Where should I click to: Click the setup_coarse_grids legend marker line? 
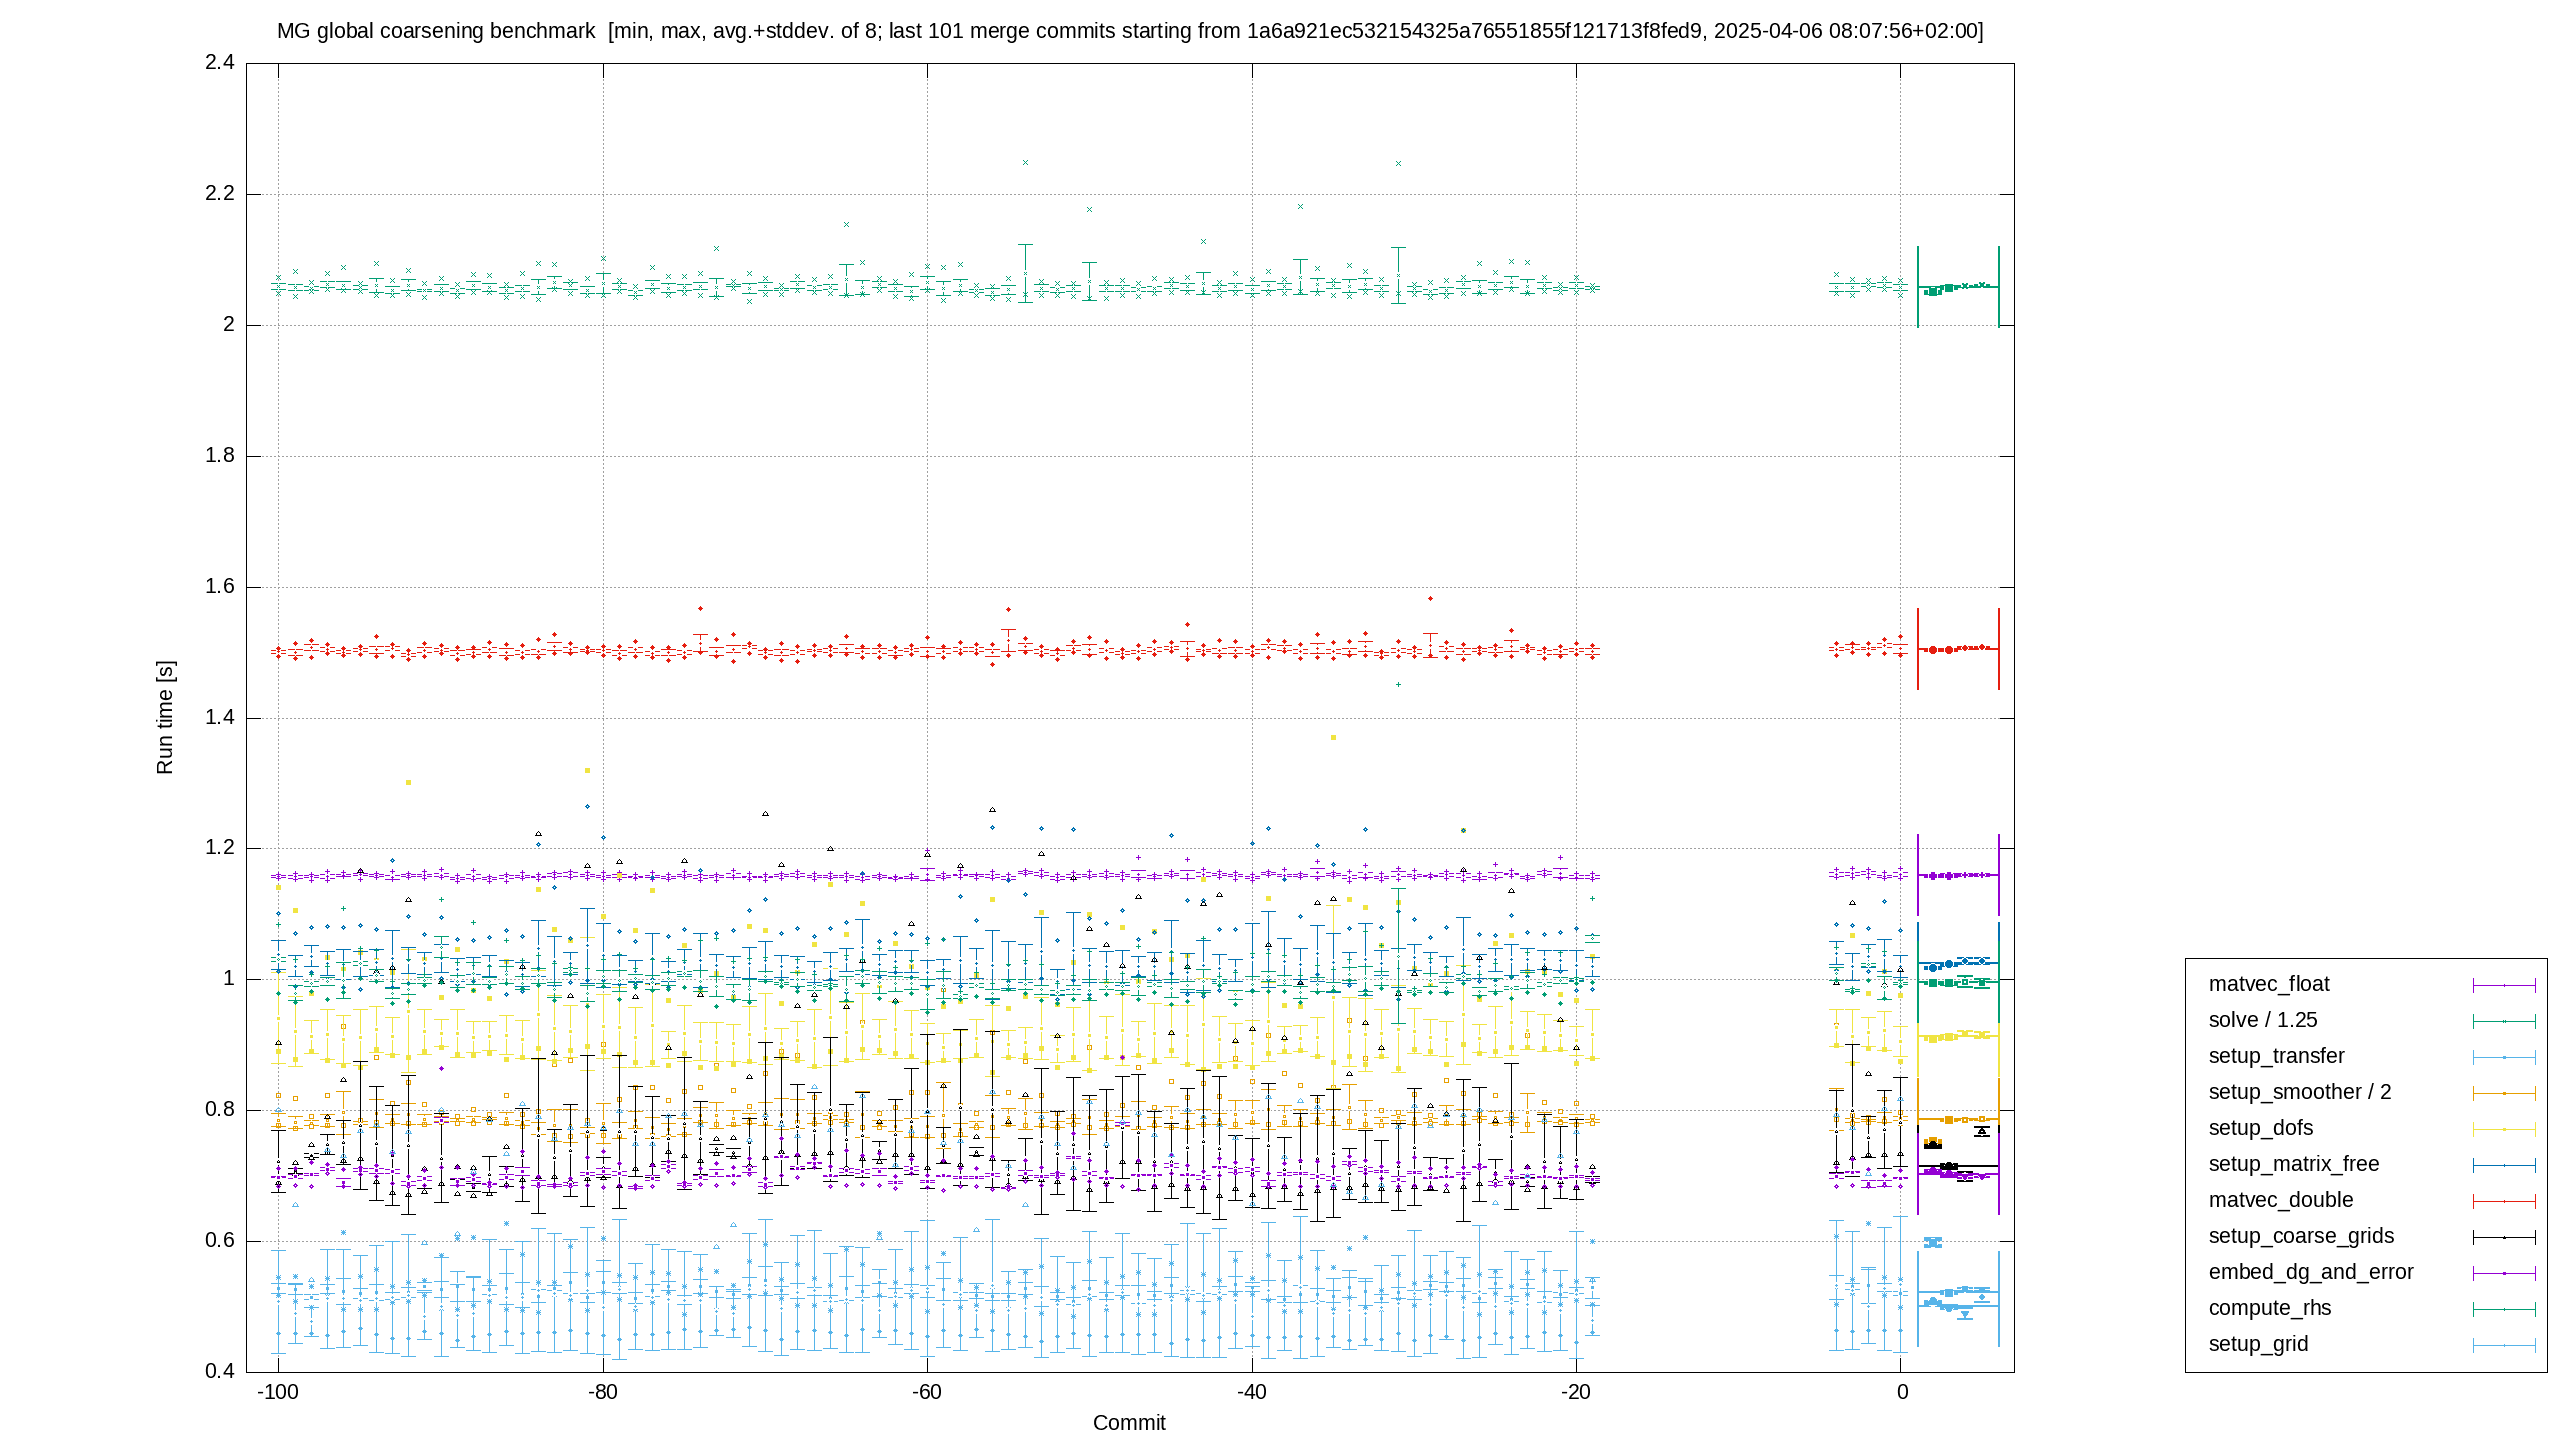[x=2504, y=1237]
